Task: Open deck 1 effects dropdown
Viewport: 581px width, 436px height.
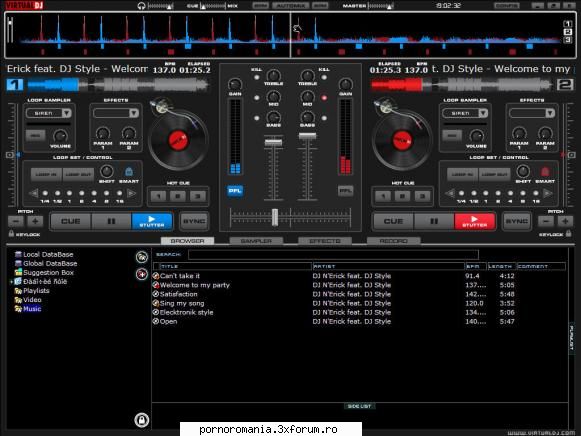Action: 134,113
